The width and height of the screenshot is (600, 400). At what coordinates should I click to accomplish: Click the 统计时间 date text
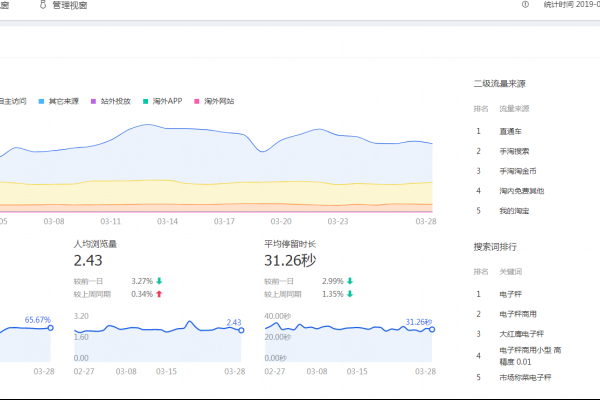point(572,5)
